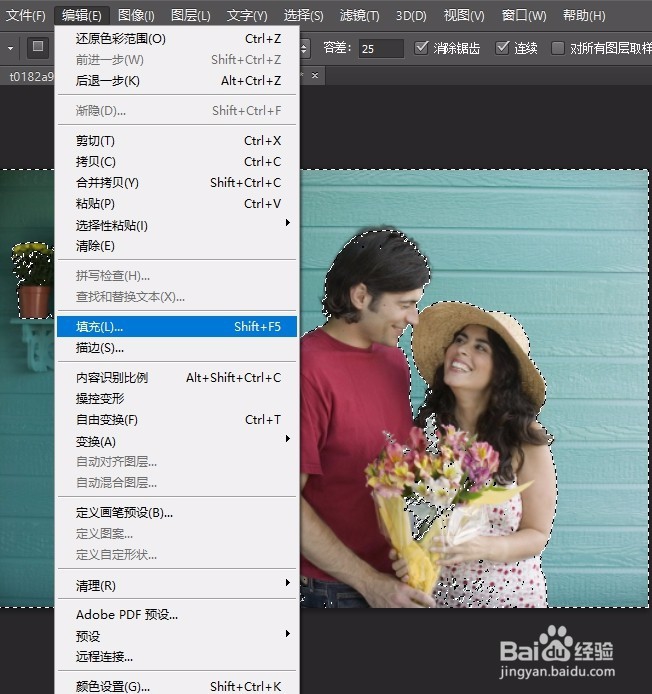Choose 还原色彩范围(O) to undo

point(177,39)
